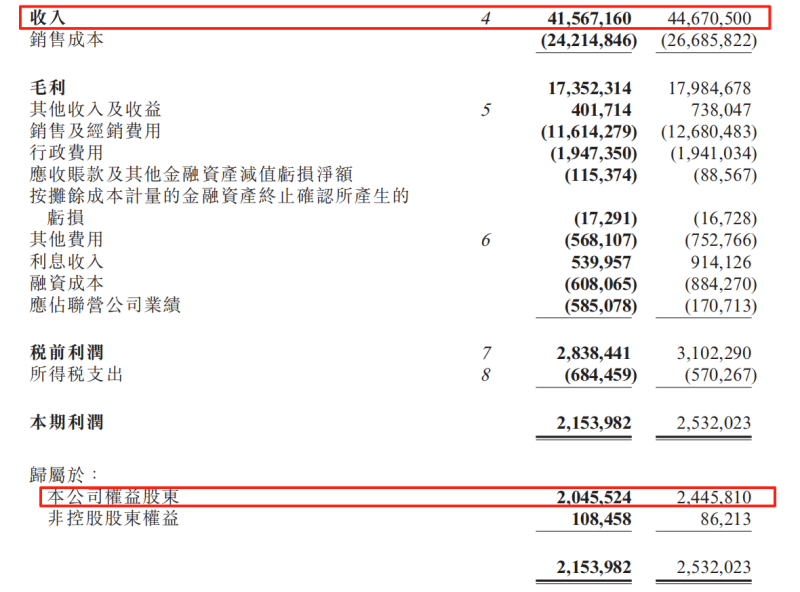The width and height of the screenshot is (800, 592).
Task: Select prior pre-tax profit 3,102,290
Action: (x=714, y=353)
